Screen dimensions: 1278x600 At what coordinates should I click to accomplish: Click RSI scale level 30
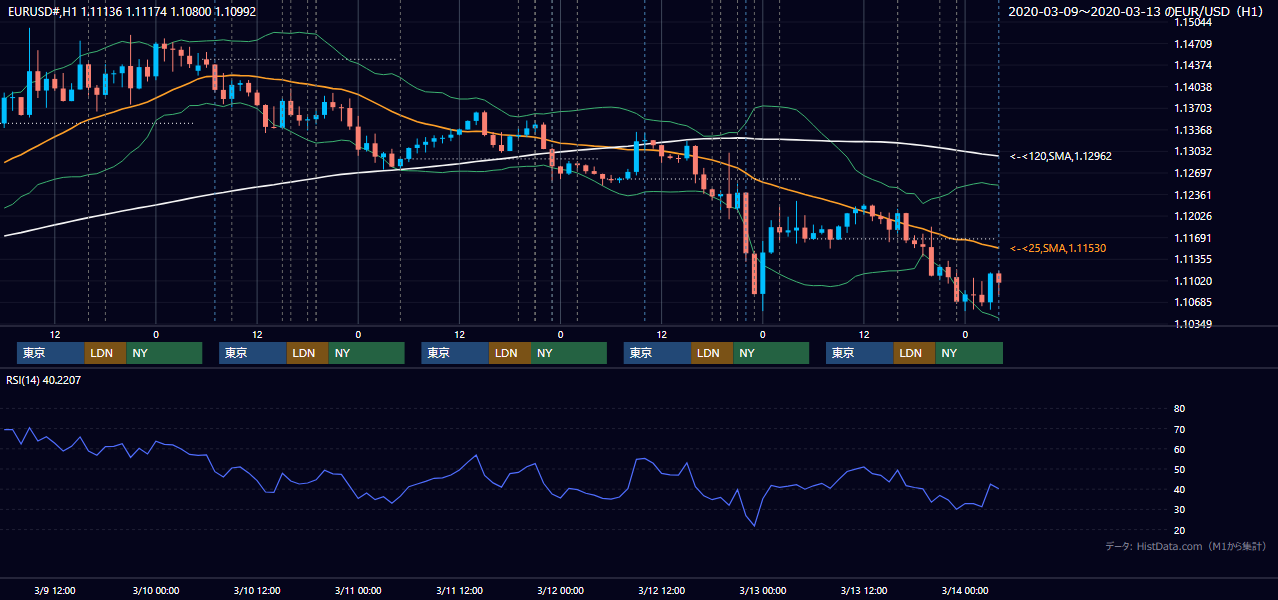[1179, 510]
